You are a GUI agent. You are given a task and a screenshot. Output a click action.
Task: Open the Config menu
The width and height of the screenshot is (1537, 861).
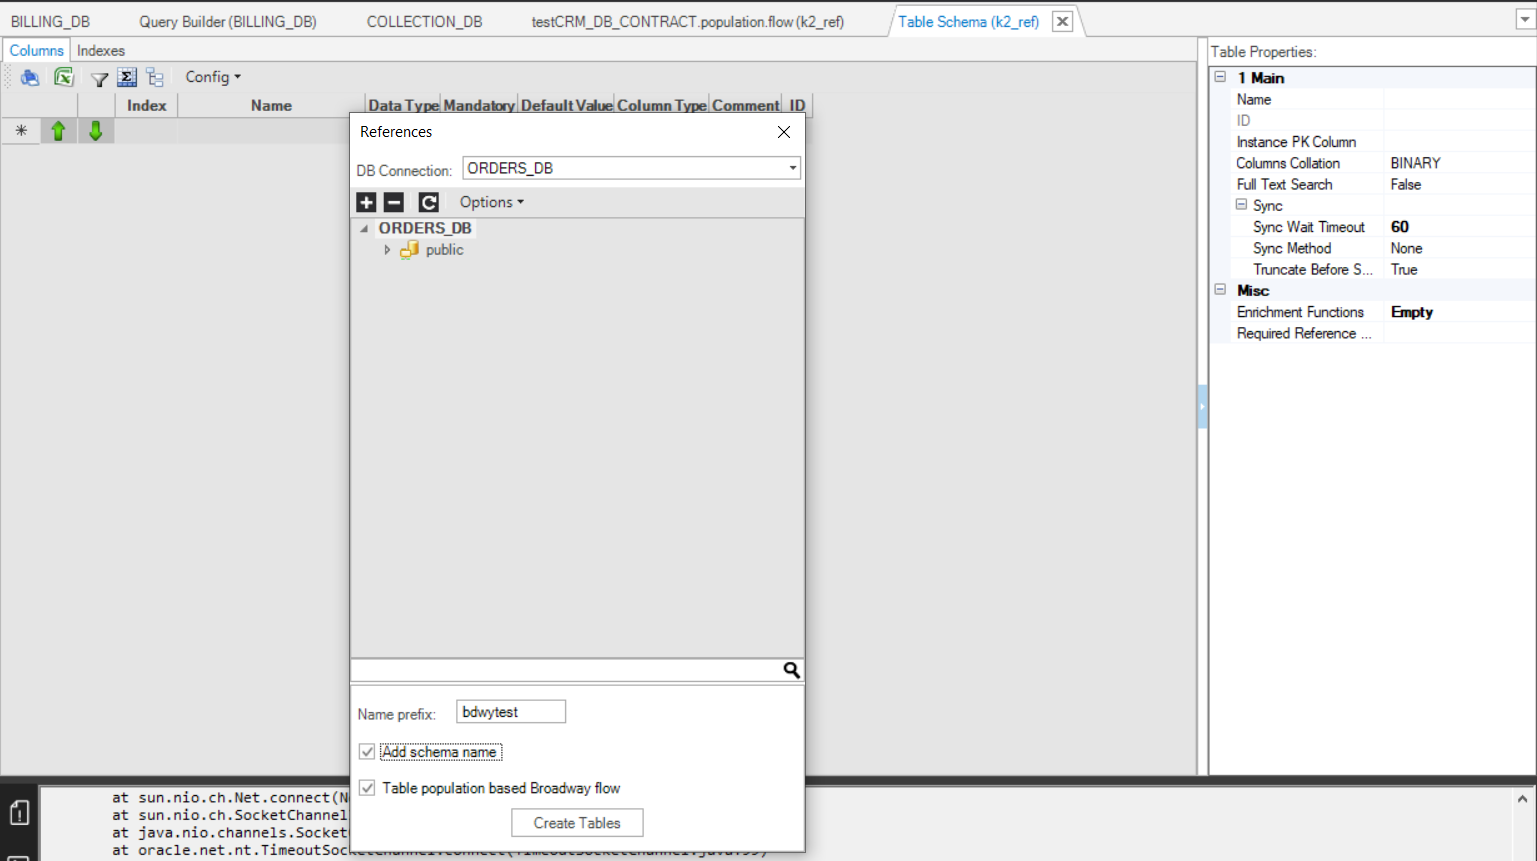[x=212, y=77]
